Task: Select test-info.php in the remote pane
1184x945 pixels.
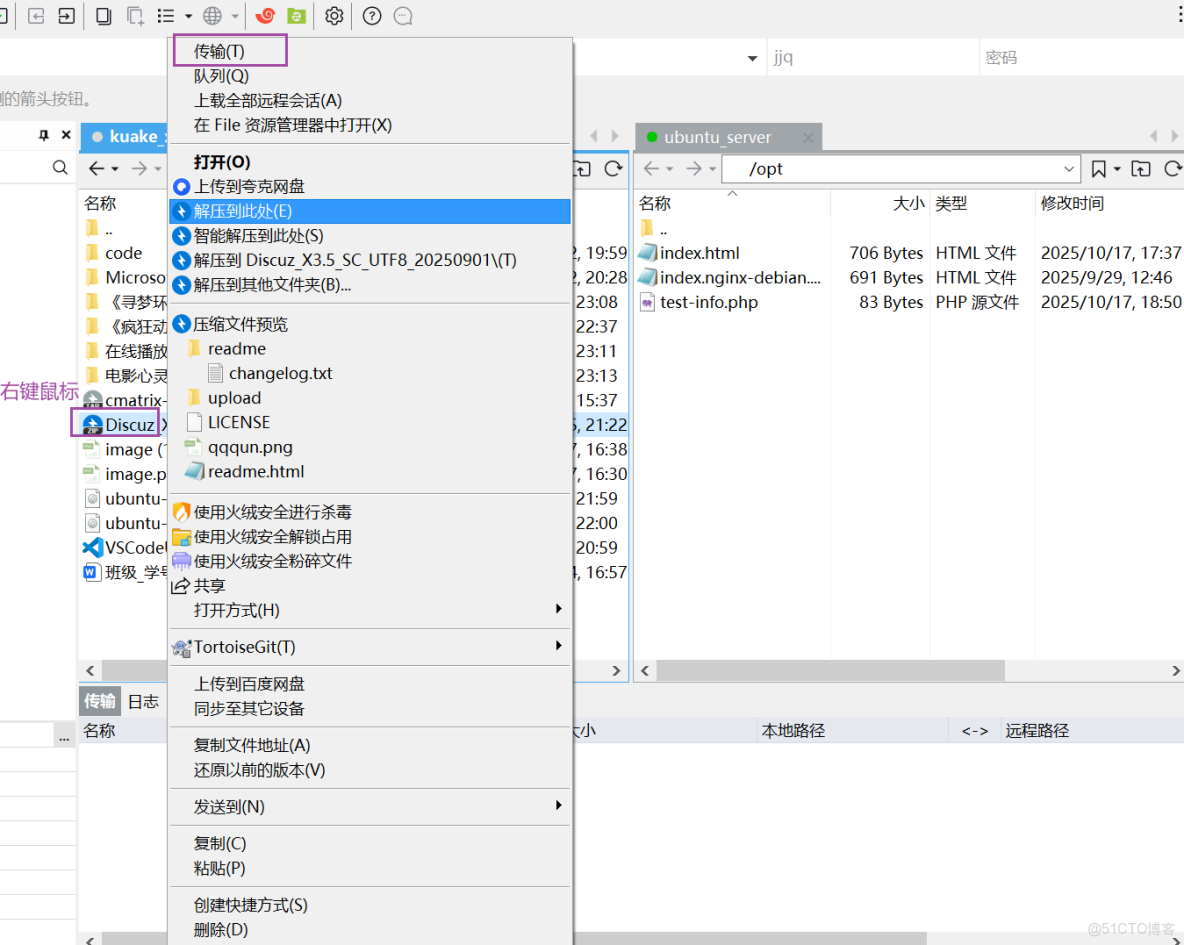Action: pyautogui.click(x=709, y=302)
